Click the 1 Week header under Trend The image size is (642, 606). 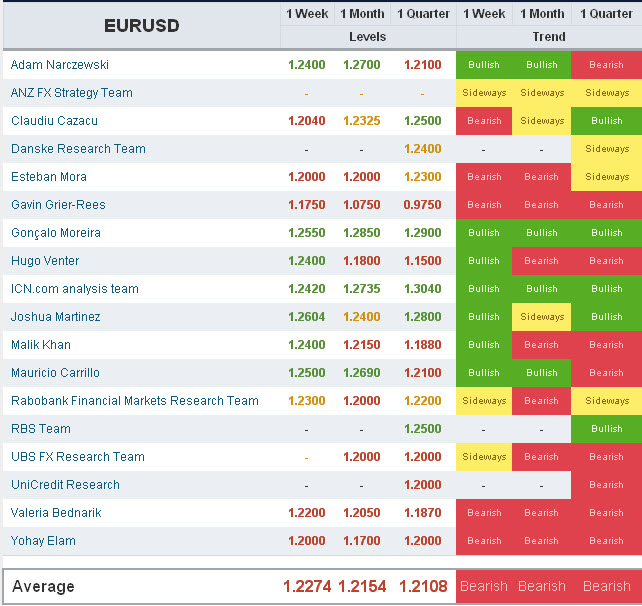(484, 14)
